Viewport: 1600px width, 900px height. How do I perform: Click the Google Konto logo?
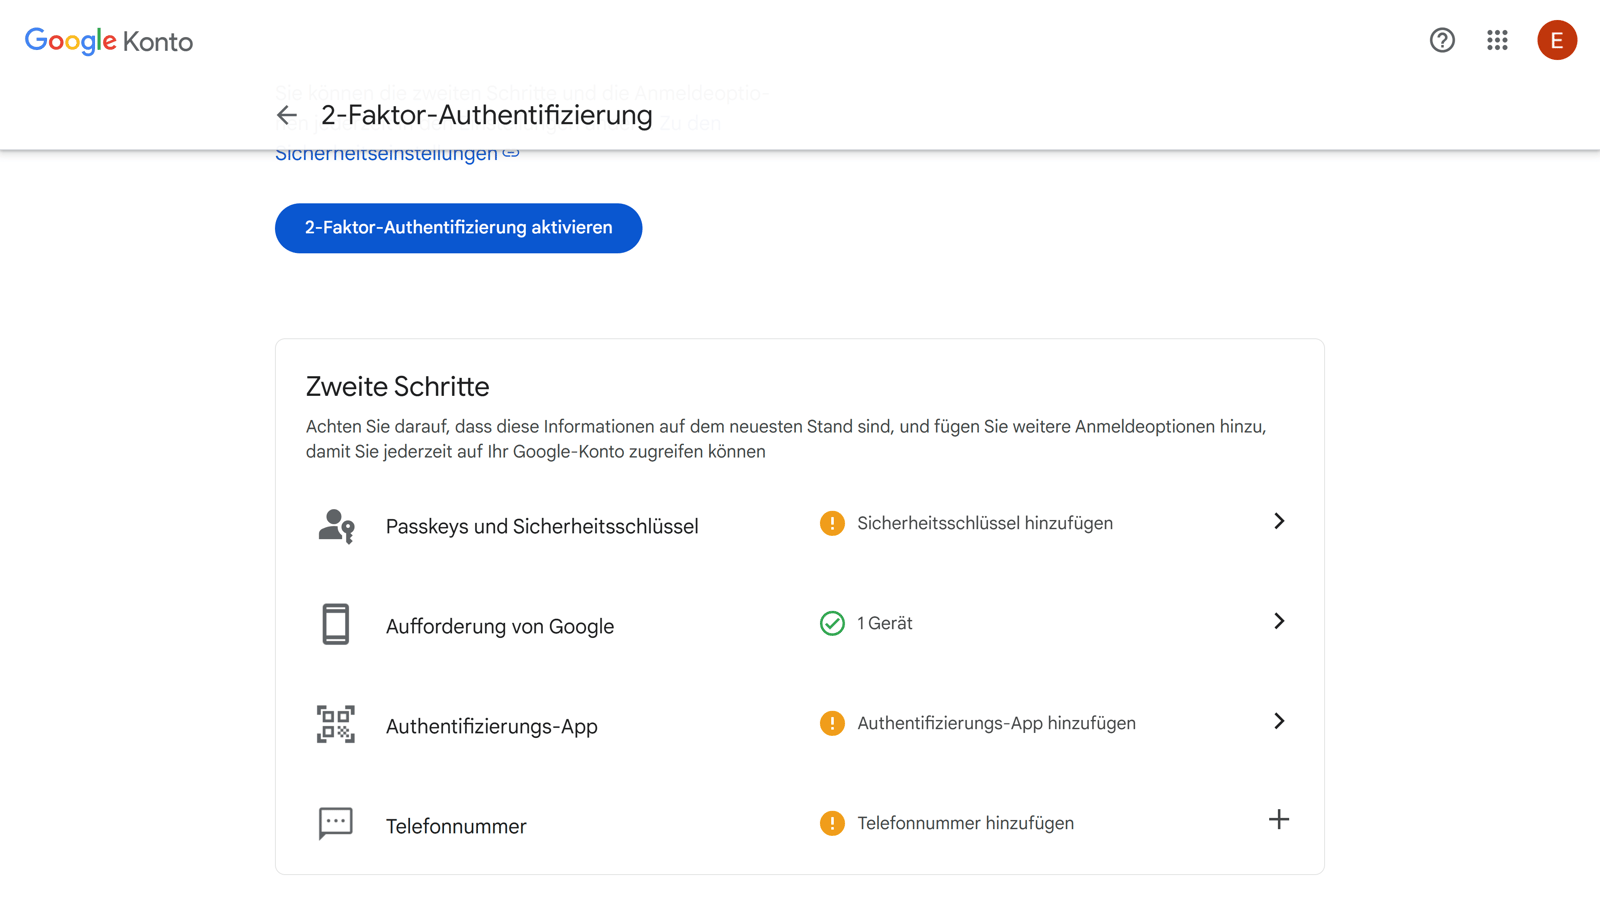pyautogui.click(x=108, y=41)
